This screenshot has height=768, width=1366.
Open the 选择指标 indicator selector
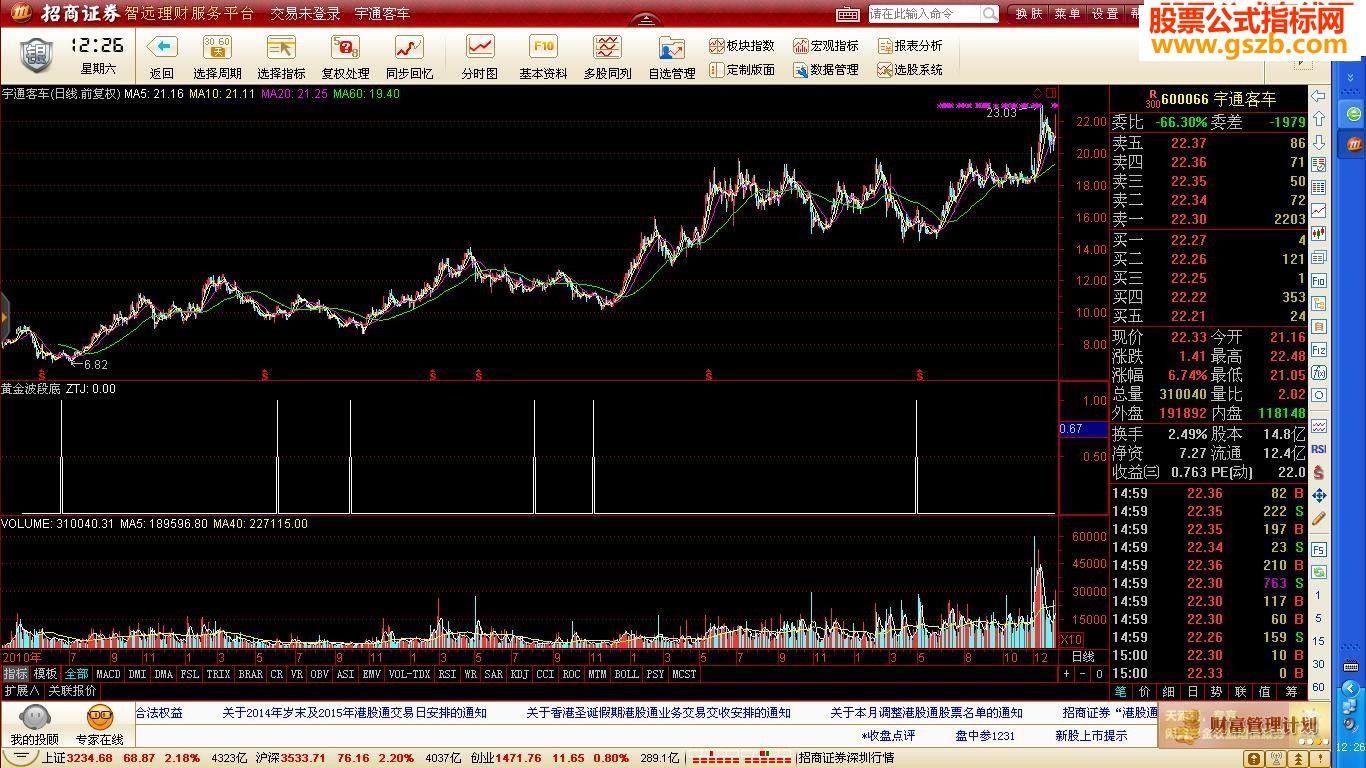281,56
